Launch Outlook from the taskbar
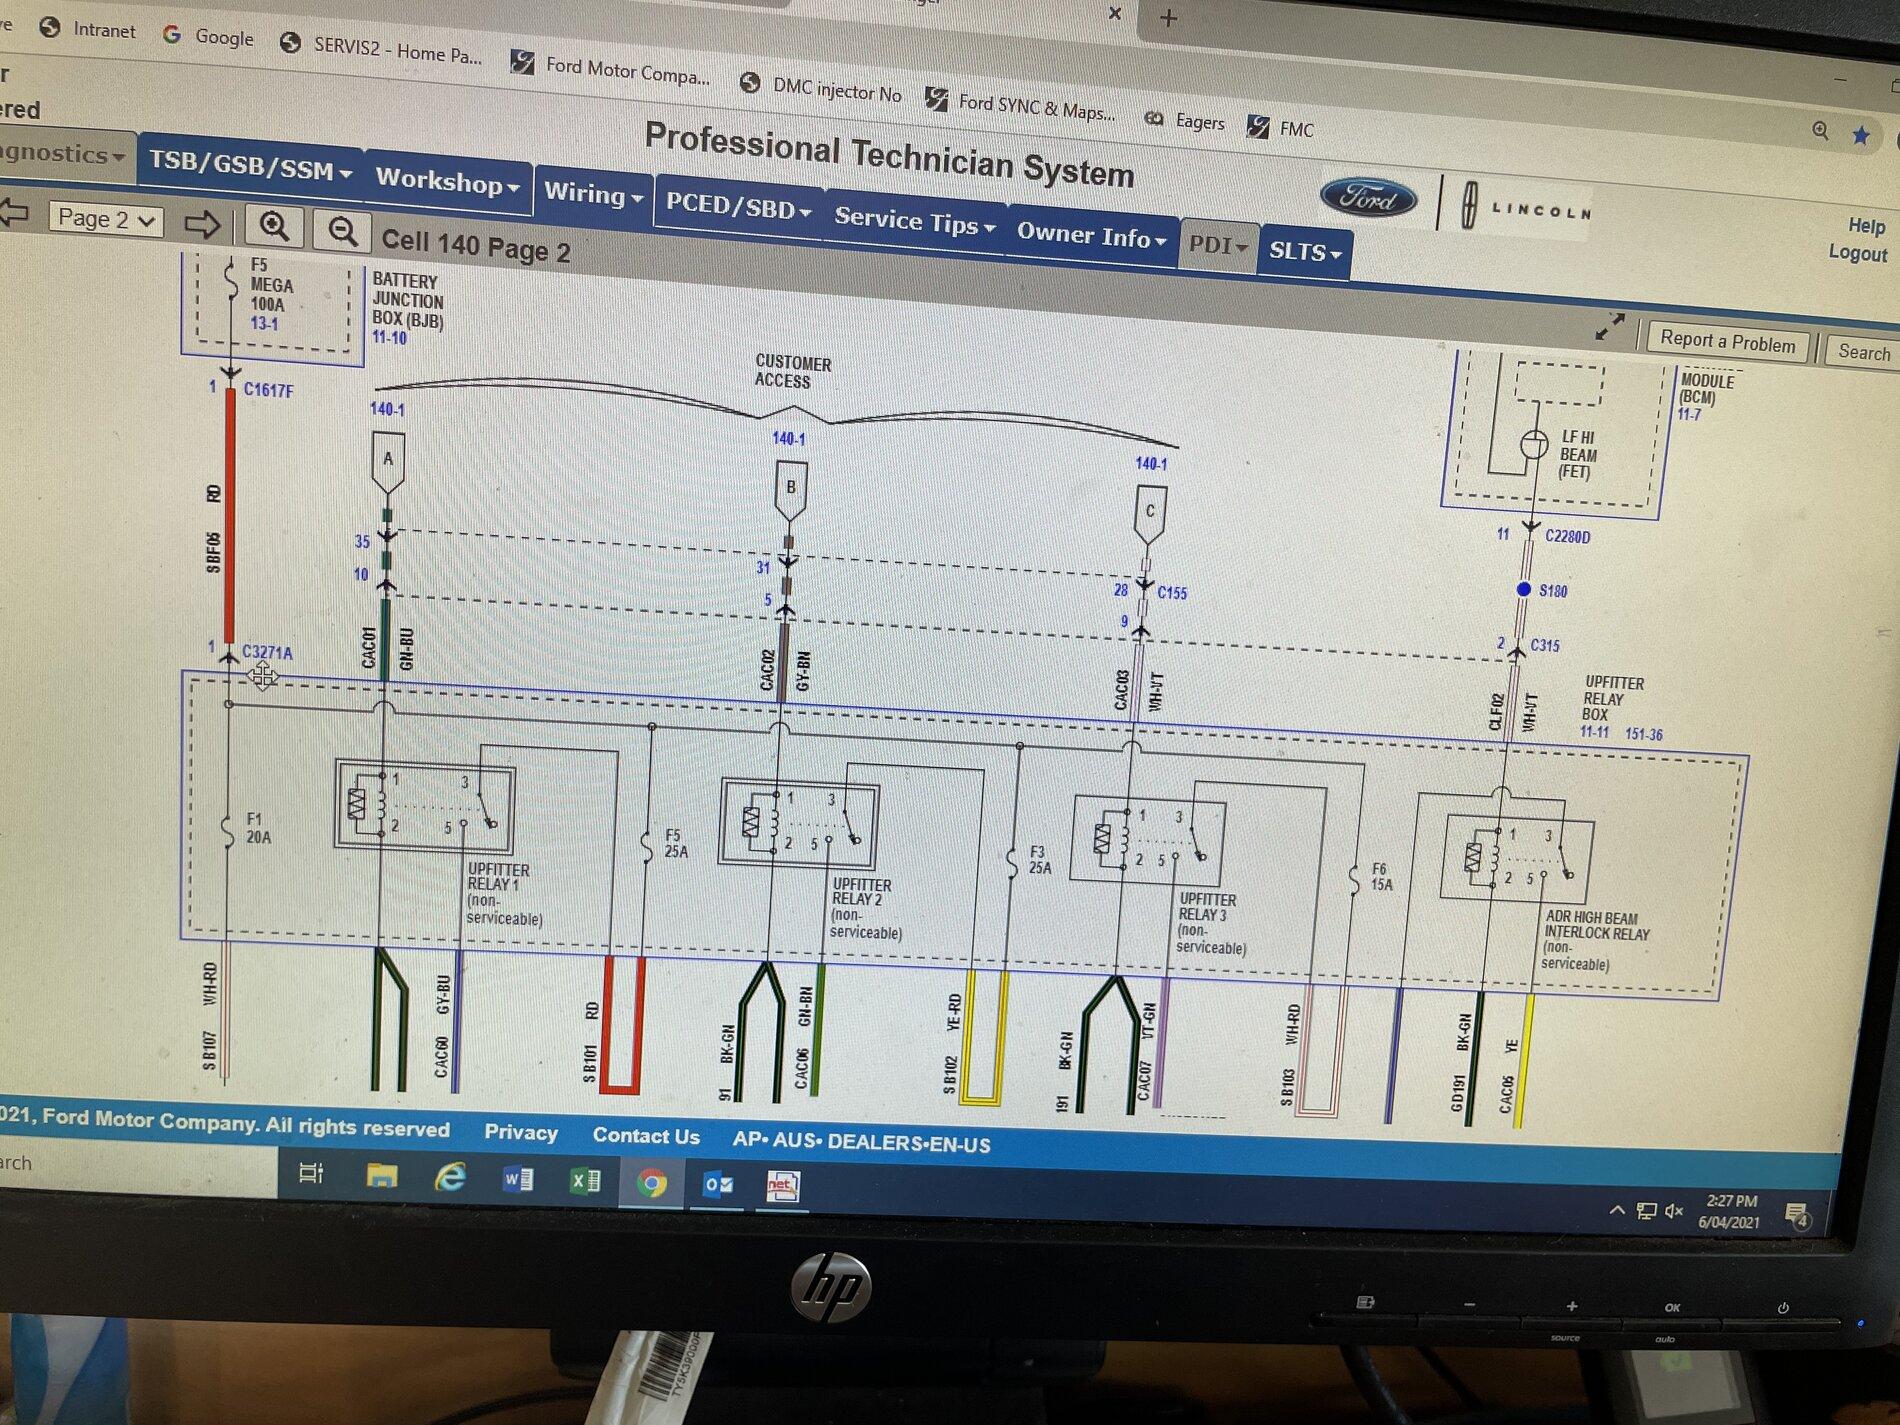The height and width of the screenshot is (1425, 1900). (718, 1185)
